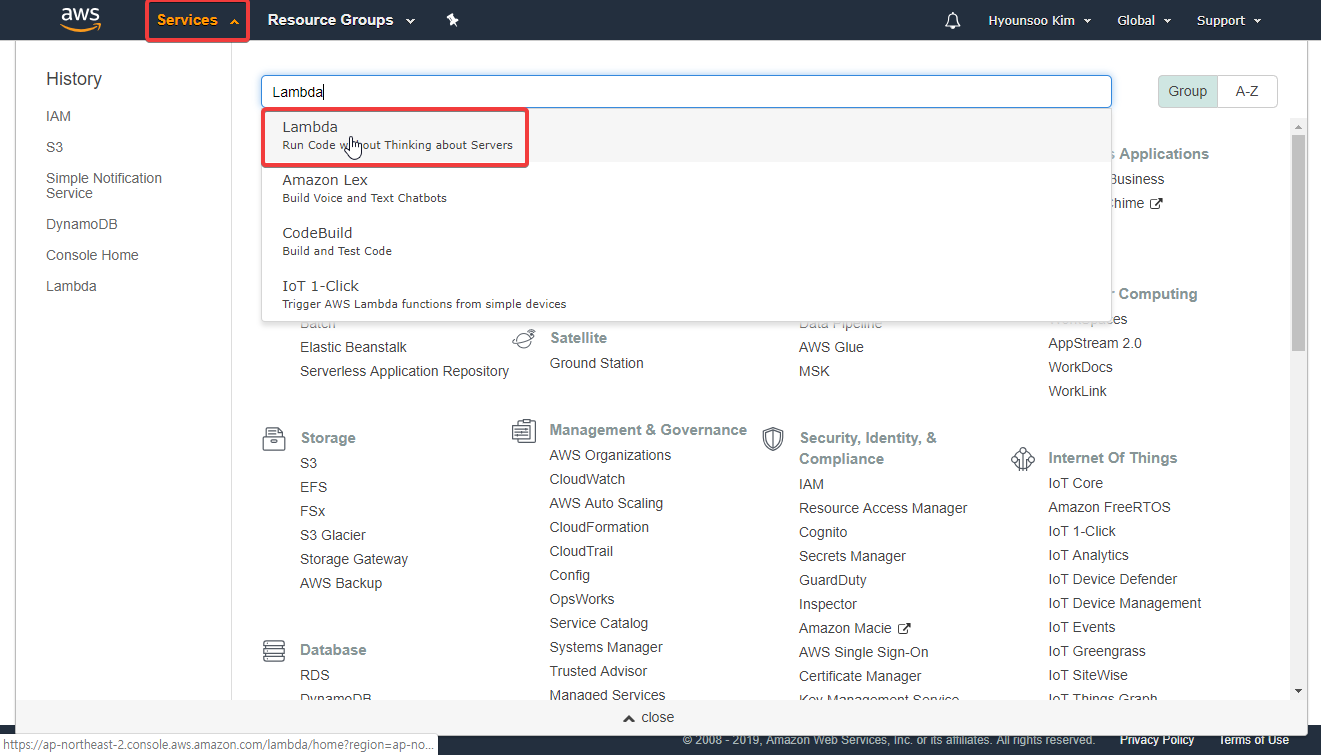The width and height of the screenshot is (1321, 755).
Task: Open AWS Glue service
Action: pyautogui.click(x=831, y=347)
